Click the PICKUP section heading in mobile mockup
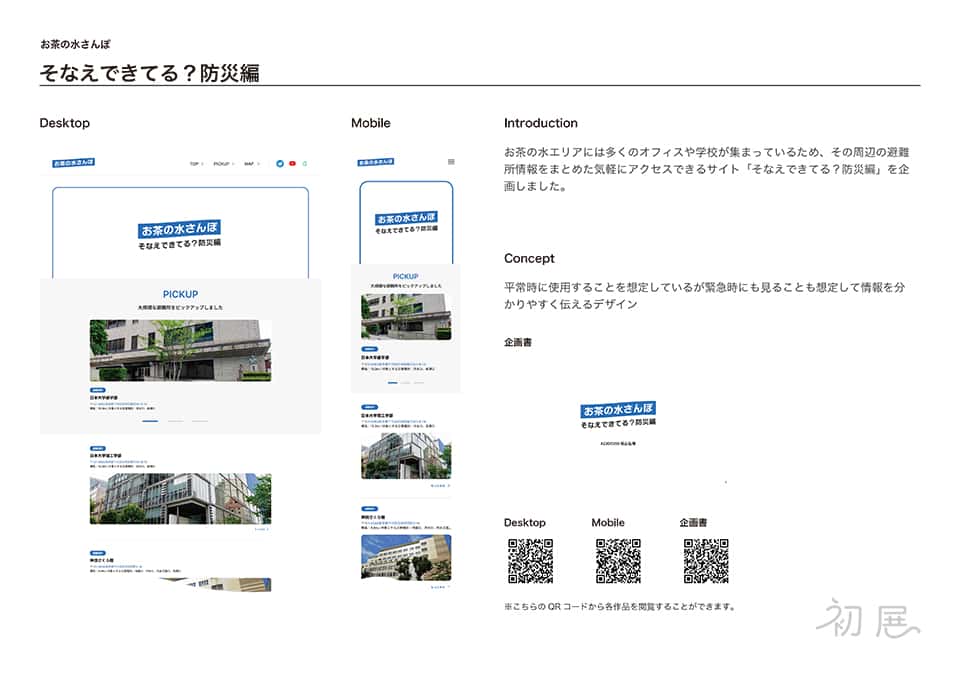Image resolution: width=960 pixels, height=678 pixels. tap(405, 276)
